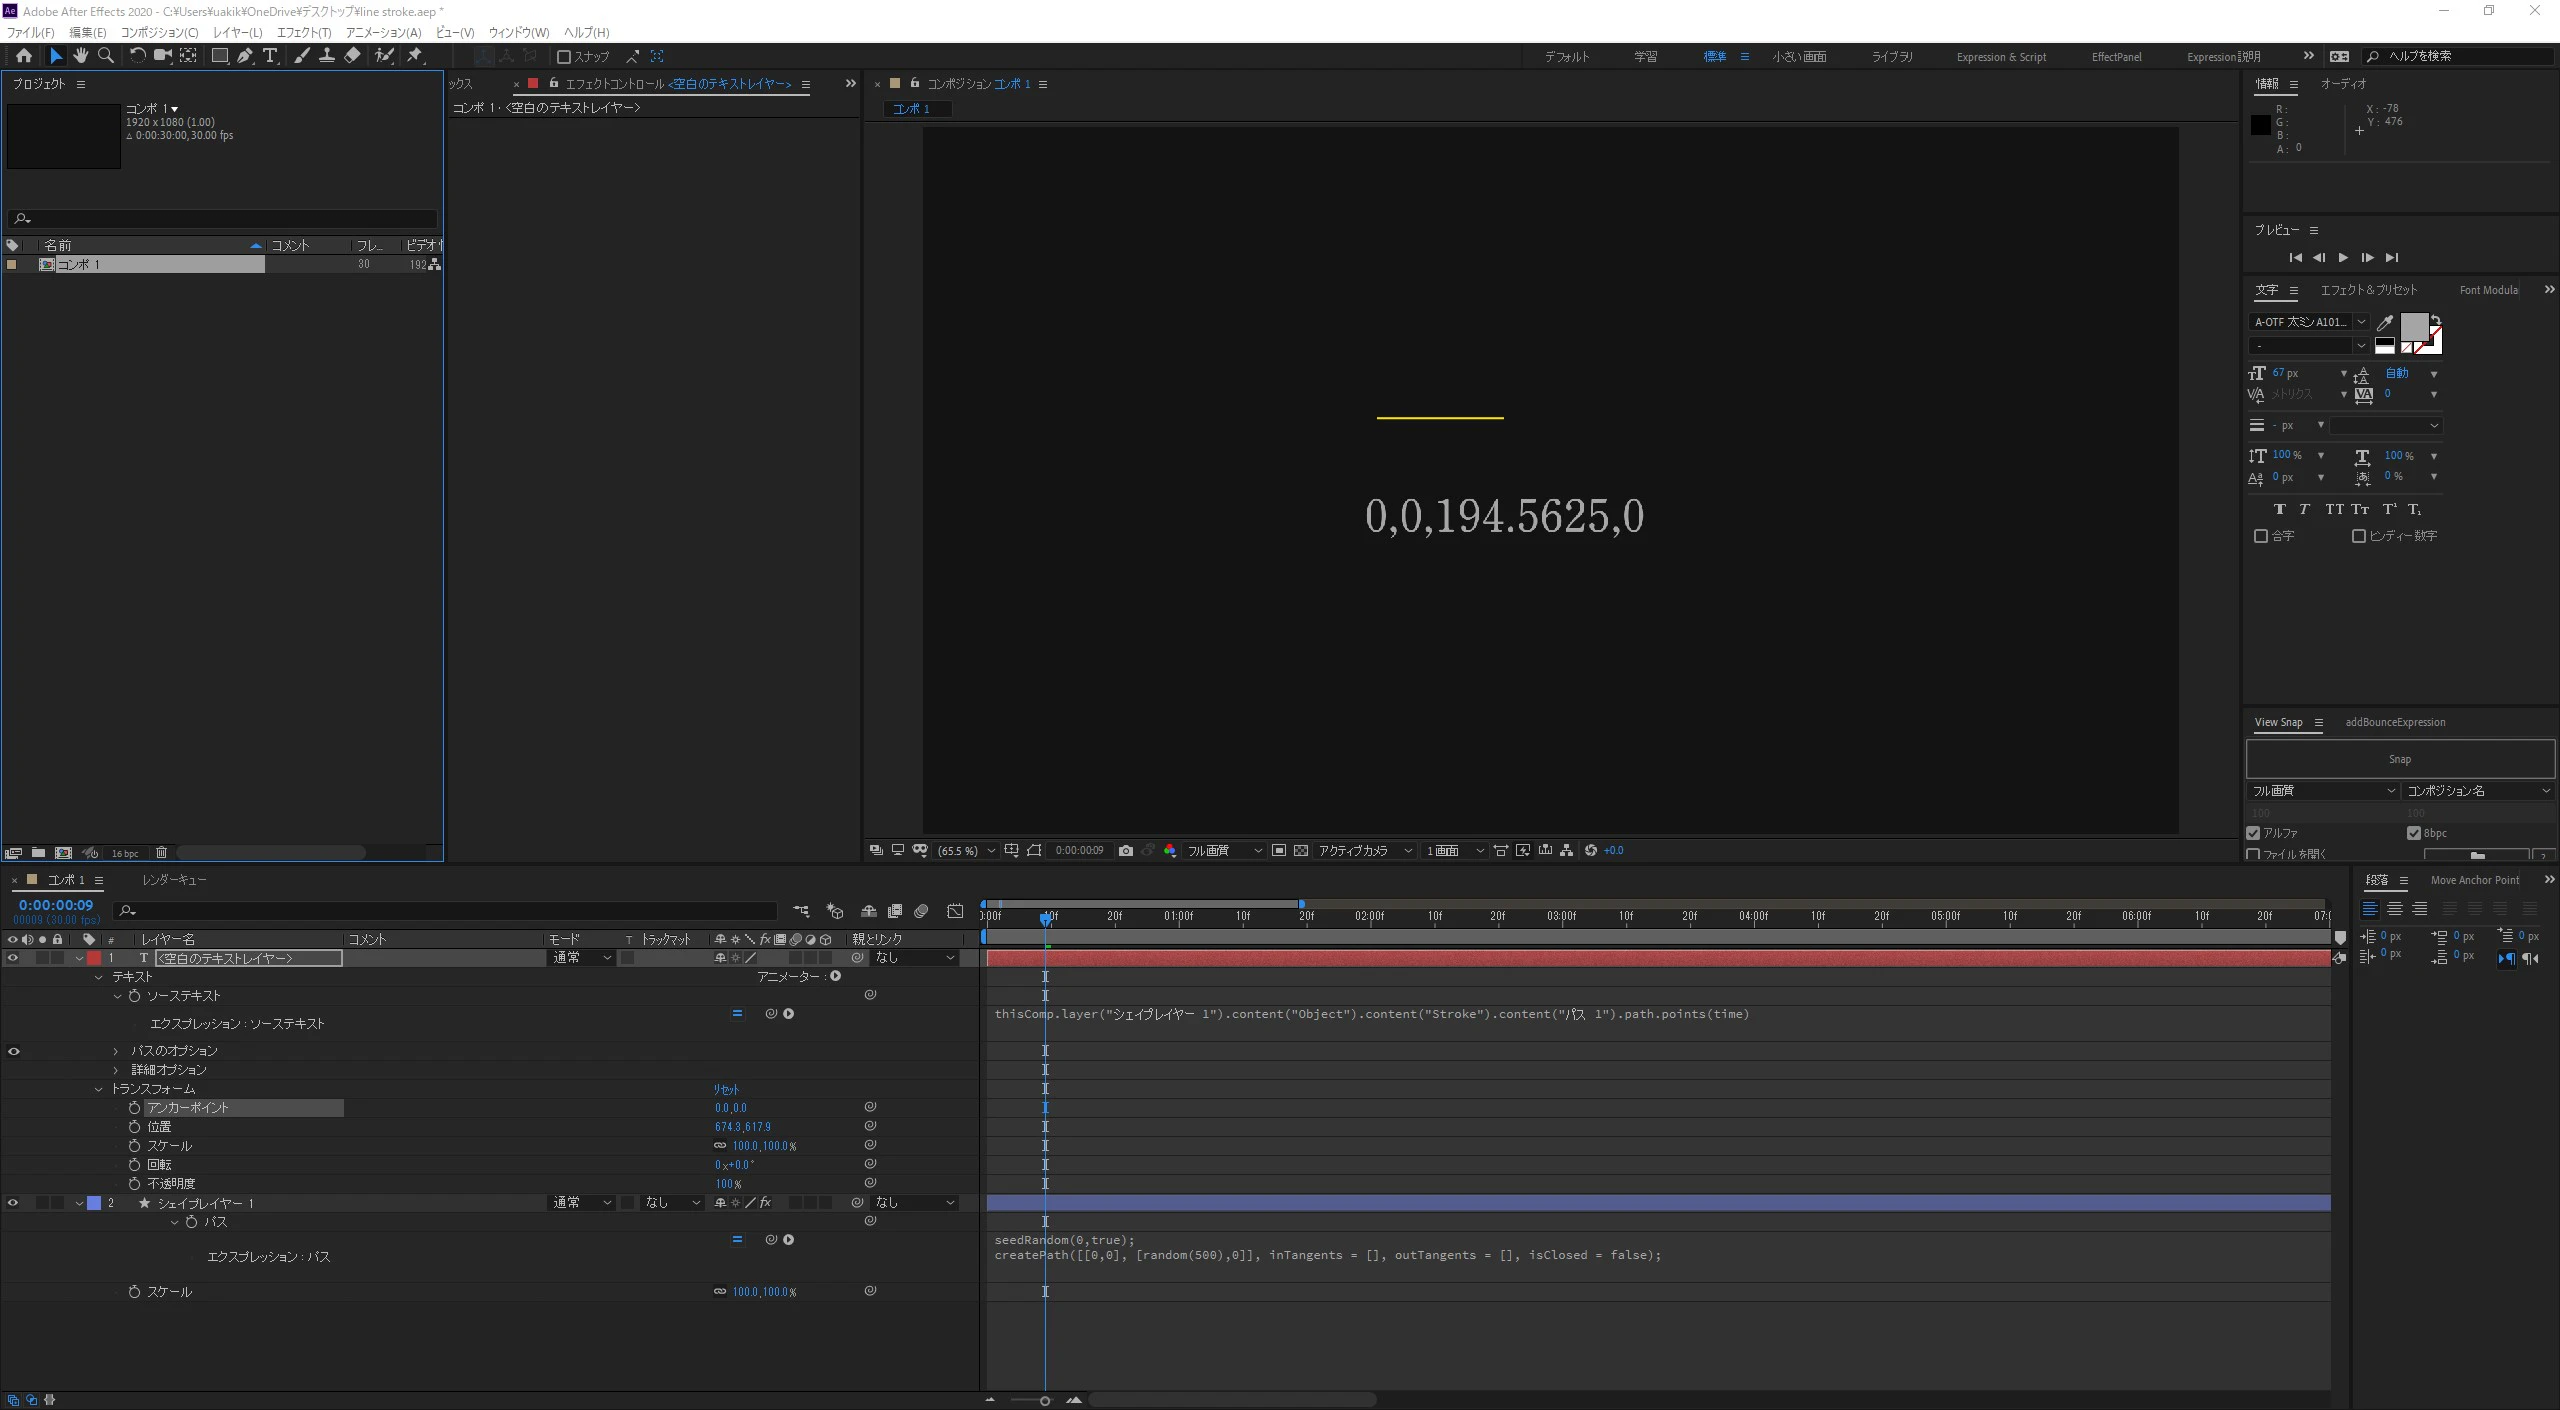Enable the スナップ checkbox

(x=564, y=57)
